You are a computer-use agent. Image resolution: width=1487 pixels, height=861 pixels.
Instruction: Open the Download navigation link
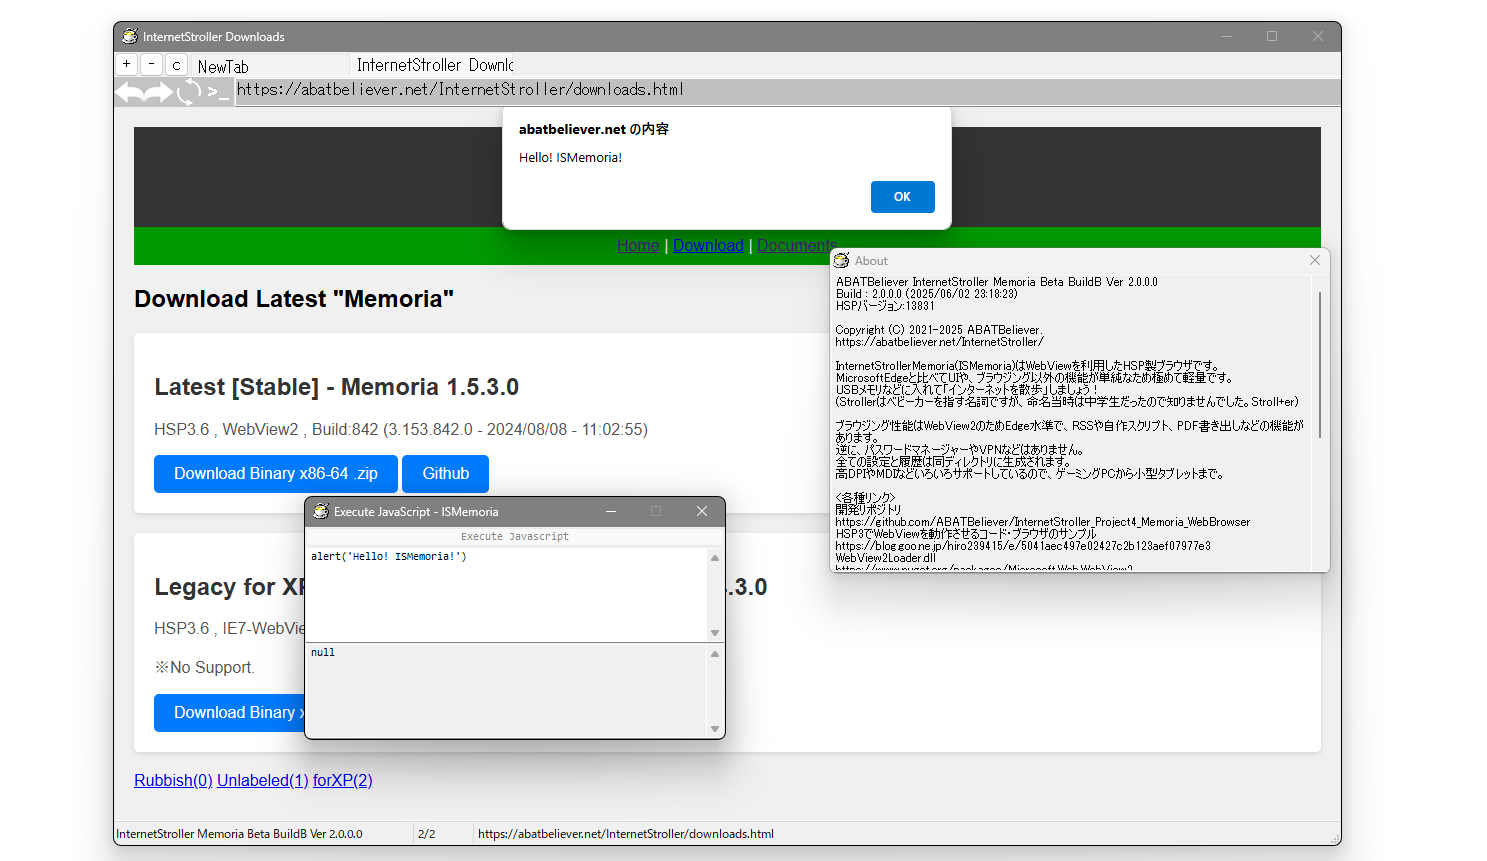[x=708, y=245]
